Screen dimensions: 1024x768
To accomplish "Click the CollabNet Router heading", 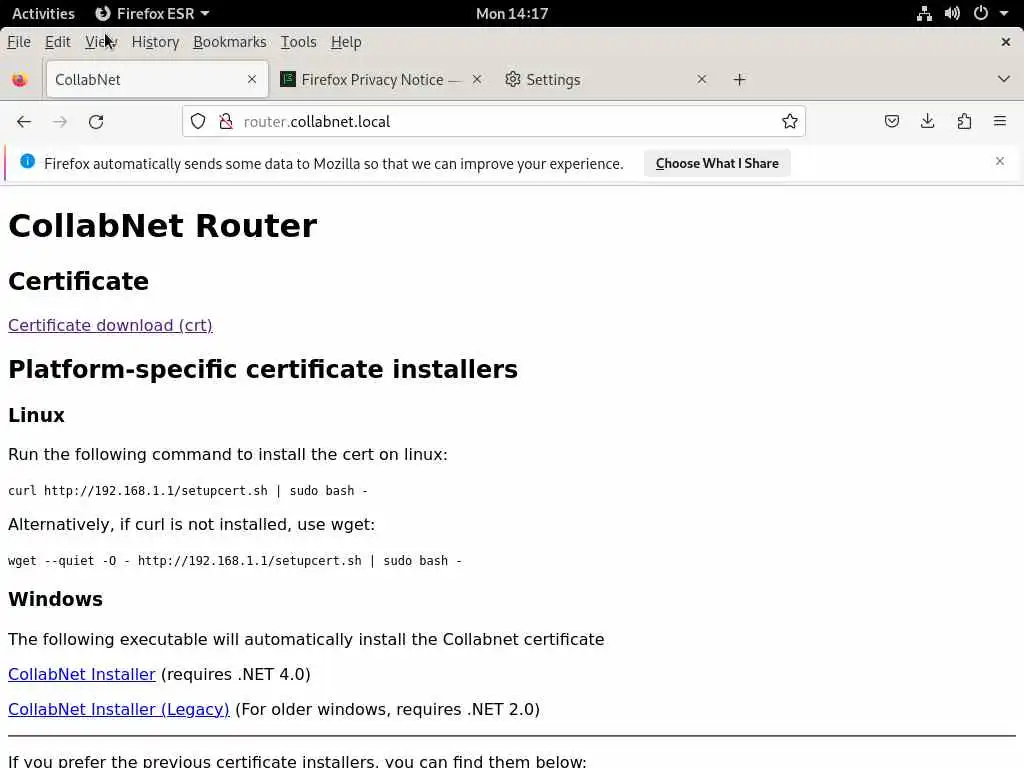I will coord(163,226).
